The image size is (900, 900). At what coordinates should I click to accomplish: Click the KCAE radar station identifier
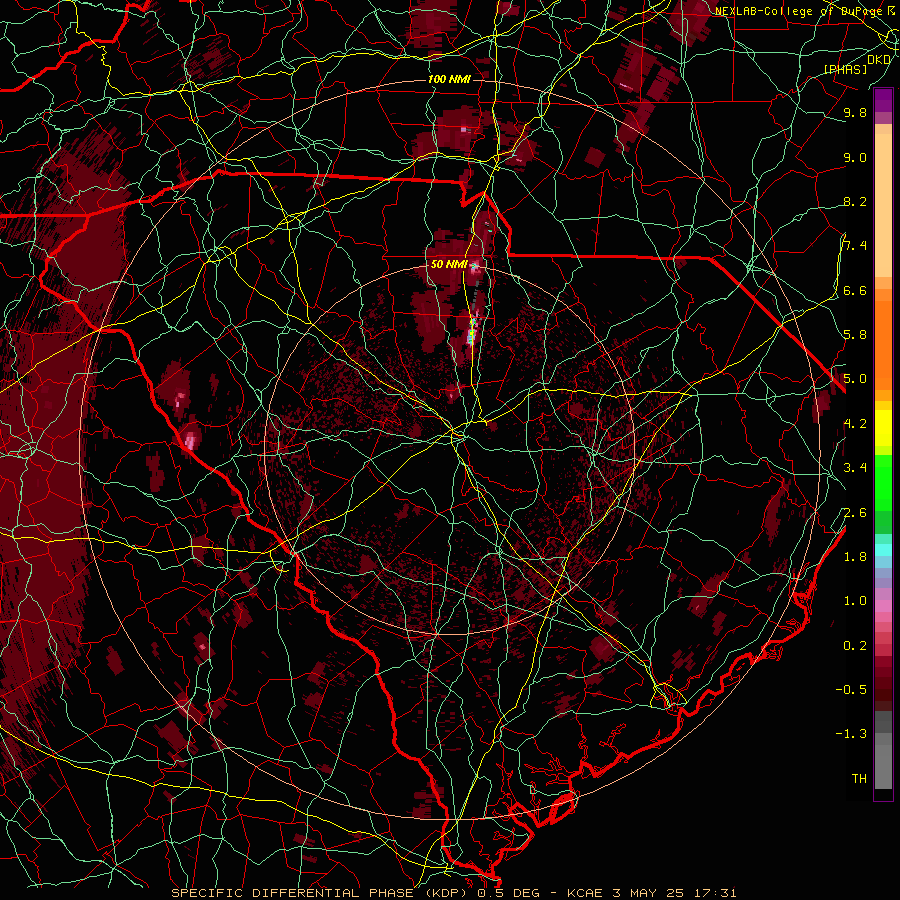click(584, 893)
